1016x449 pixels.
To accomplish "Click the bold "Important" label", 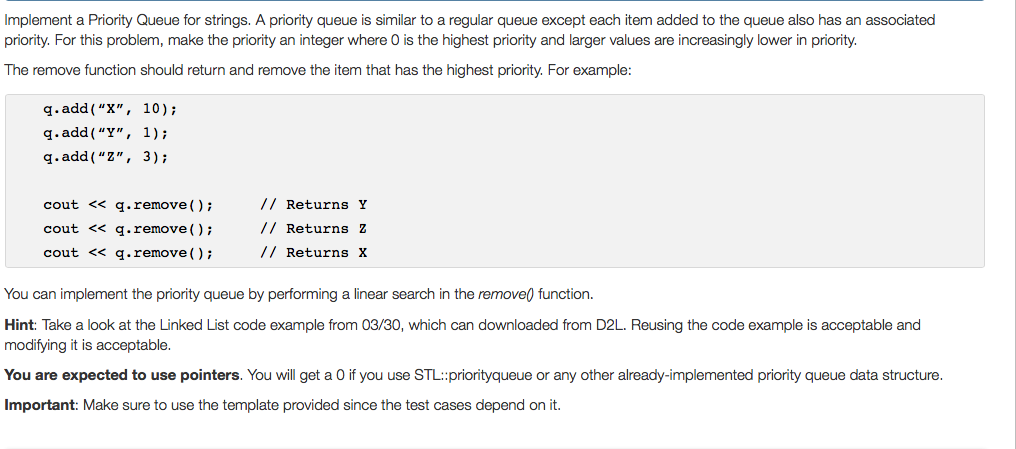I will (39, 405).
